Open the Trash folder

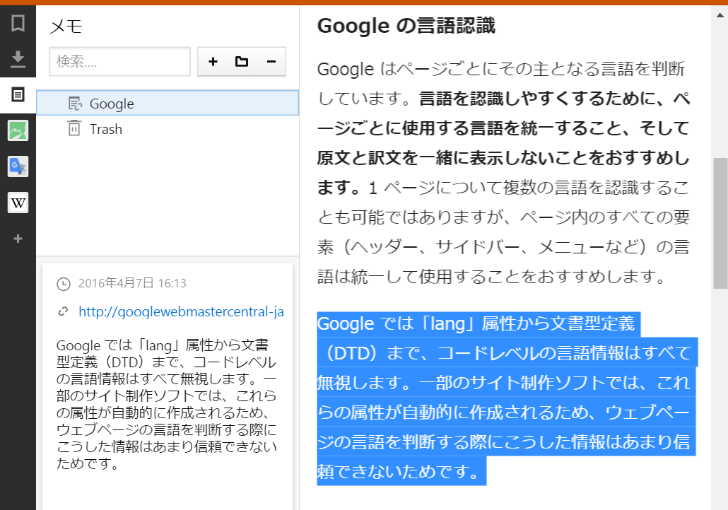point(168,129)
